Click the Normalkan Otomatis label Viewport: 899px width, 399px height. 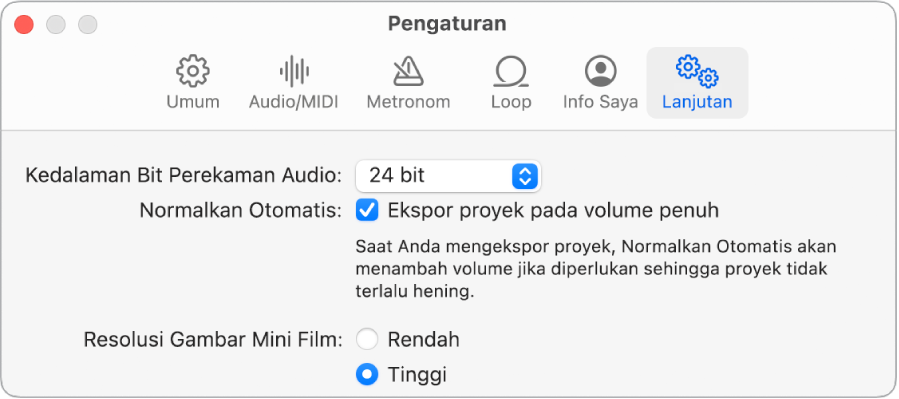coord(241,210)
